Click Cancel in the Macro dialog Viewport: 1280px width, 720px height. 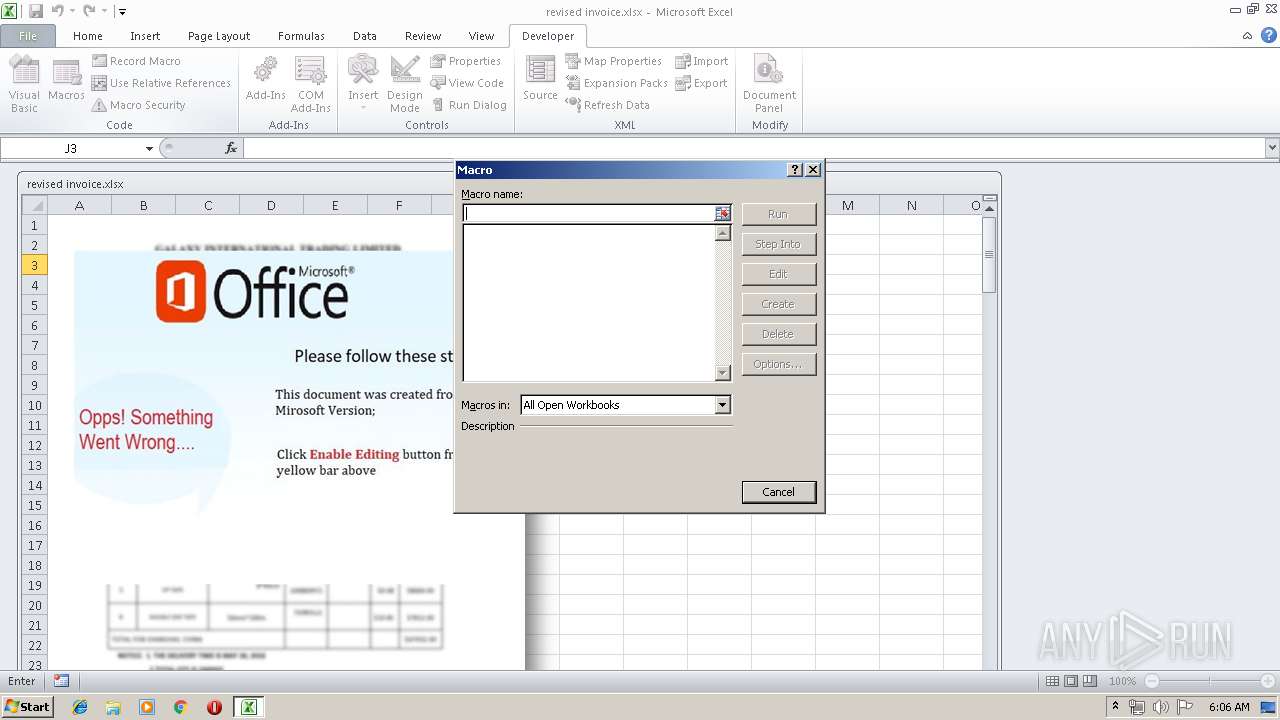pyautogui.click(x=779, y=492)
